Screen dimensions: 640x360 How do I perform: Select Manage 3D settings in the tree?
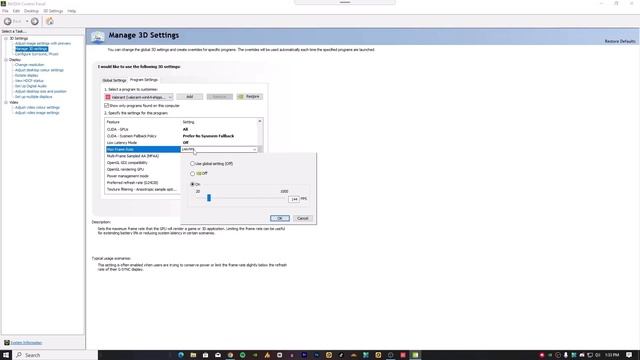(31, 49)
